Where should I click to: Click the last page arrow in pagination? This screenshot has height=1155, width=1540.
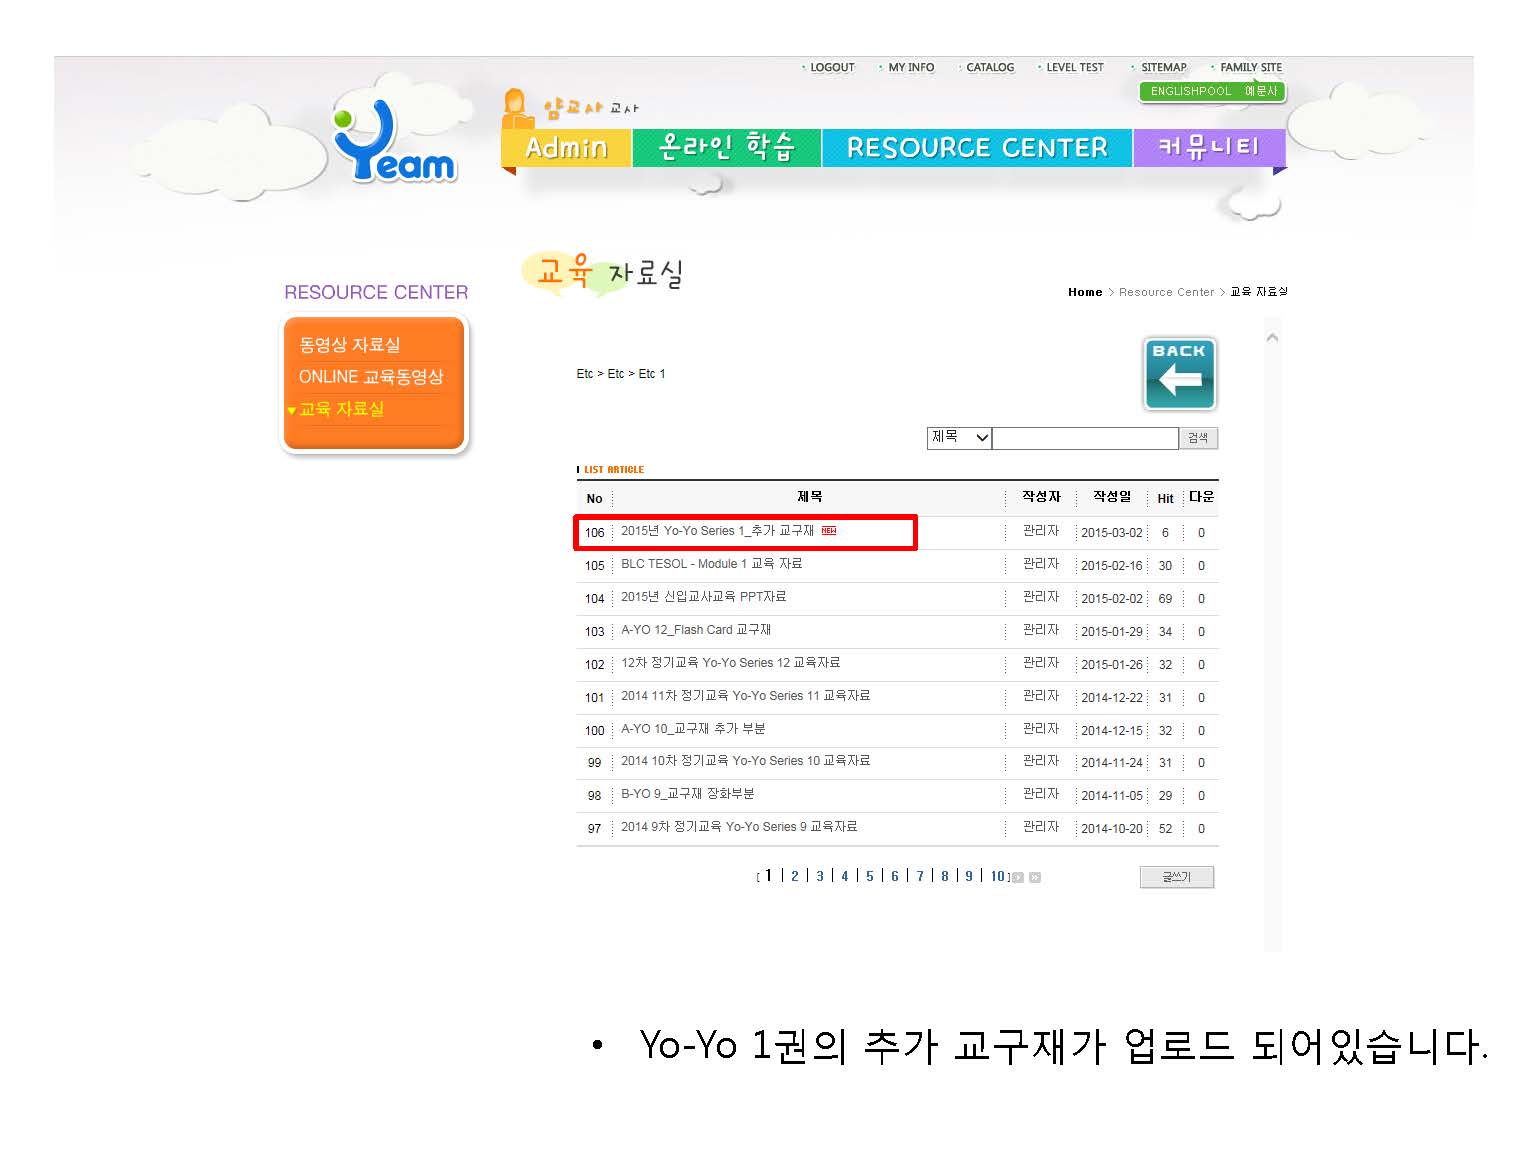(x=1035, y=877)
